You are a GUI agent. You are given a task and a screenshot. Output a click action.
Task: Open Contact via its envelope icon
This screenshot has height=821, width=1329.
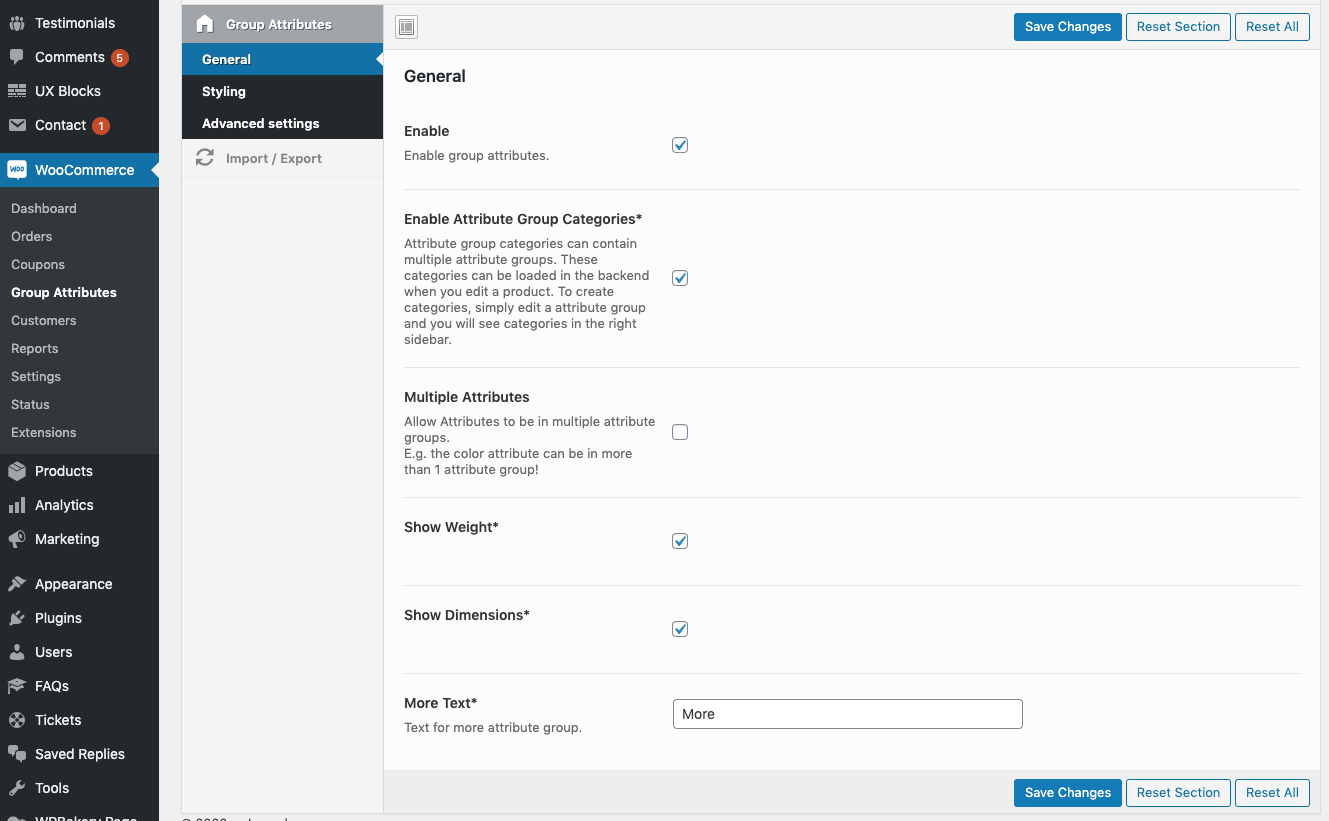click(16, 125)
